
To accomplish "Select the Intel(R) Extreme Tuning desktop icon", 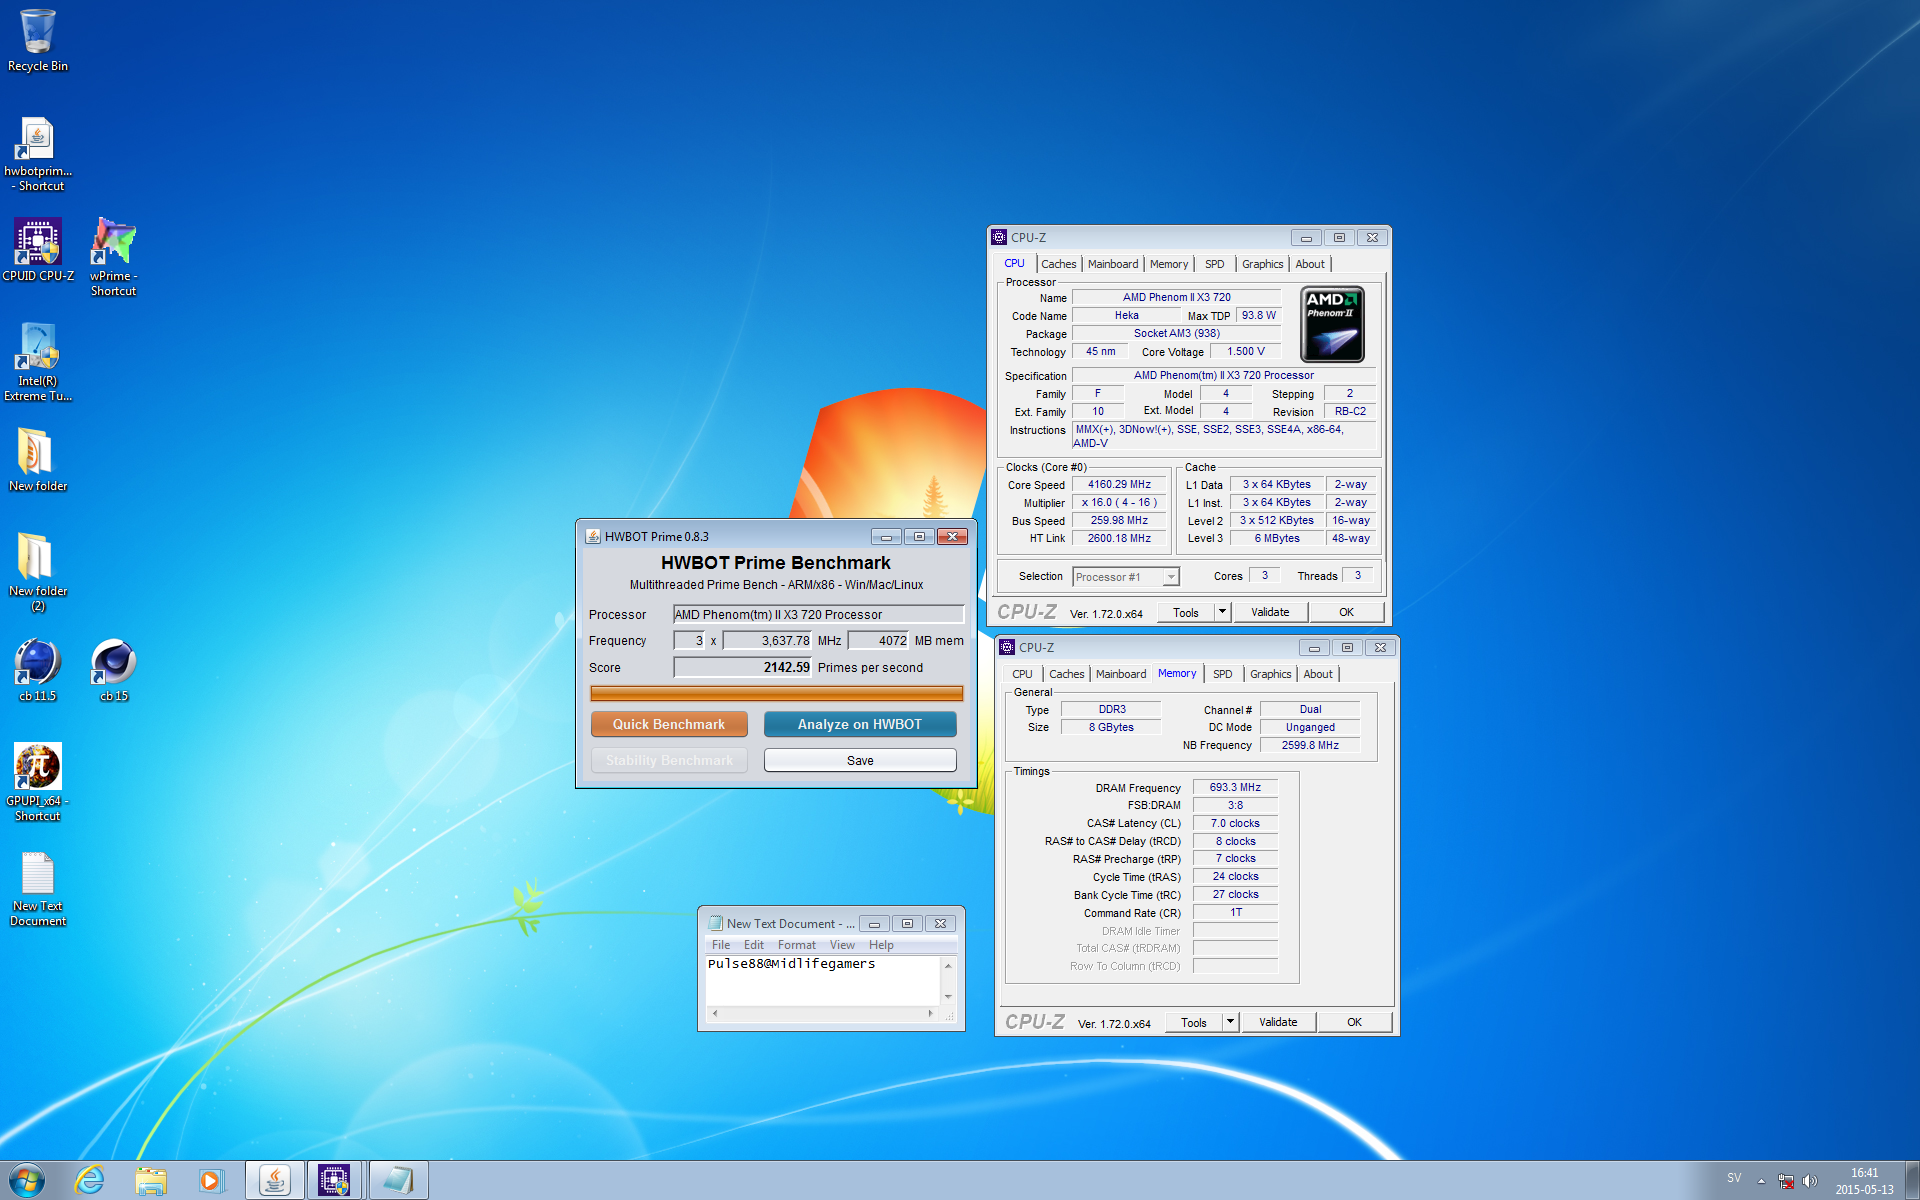I will coord(38,362).
